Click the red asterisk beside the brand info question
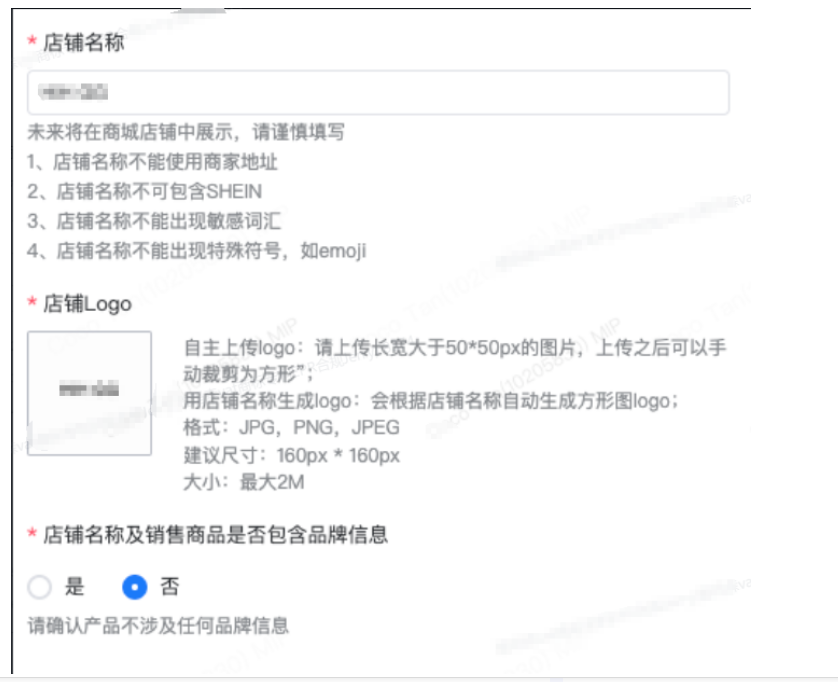The image size is (838, 682). click(x=32, y=532)
